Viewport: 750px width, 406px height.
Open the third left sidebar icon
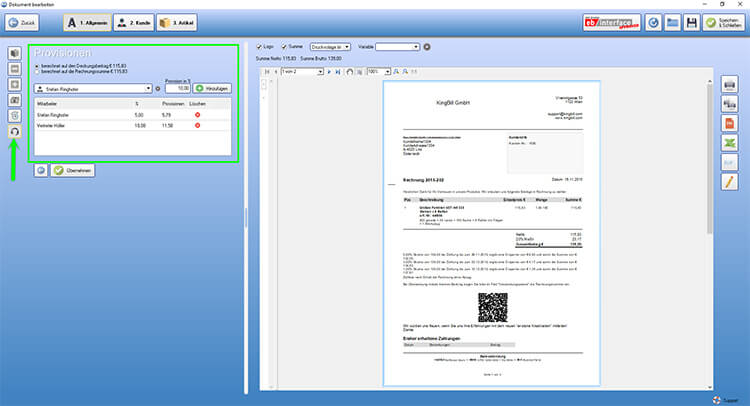pos(14,85)
